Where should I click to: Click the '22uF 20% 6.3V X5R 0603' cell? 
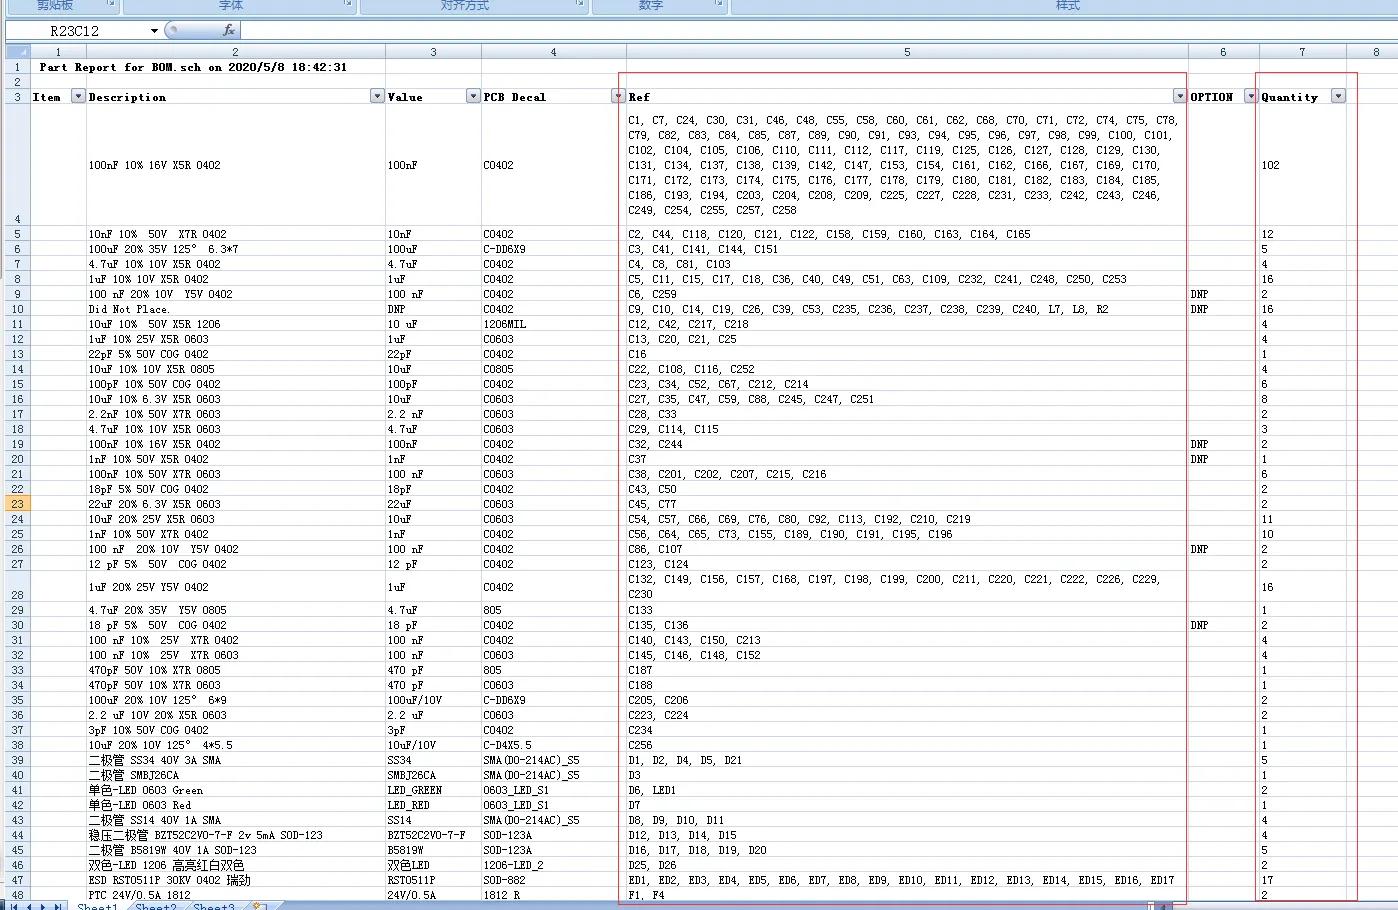(x=235, y=504)
